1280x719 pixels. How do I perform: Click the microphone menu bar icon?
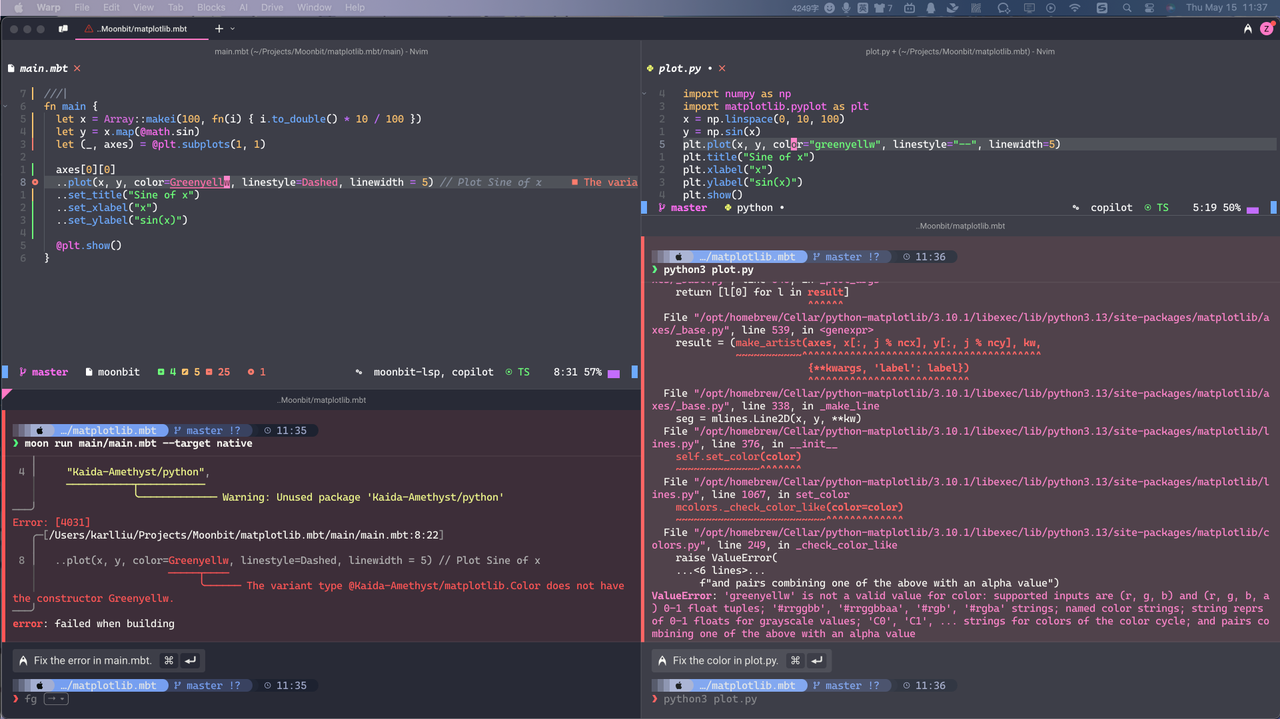point(846,8)
